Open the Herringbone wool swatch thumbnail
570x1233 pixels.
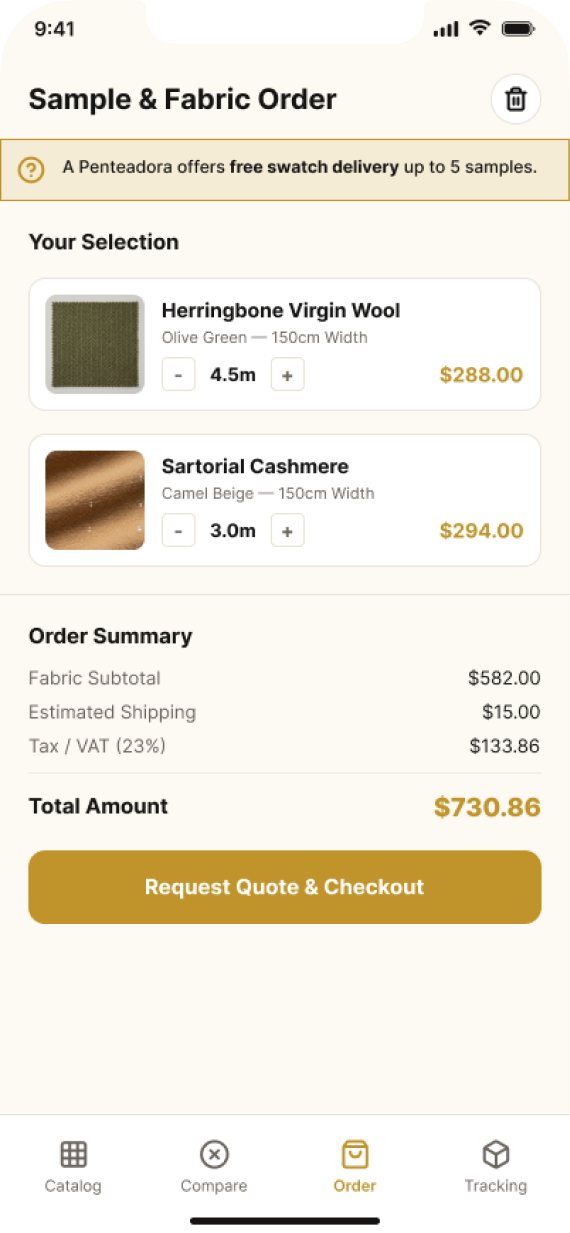(95, 344)
